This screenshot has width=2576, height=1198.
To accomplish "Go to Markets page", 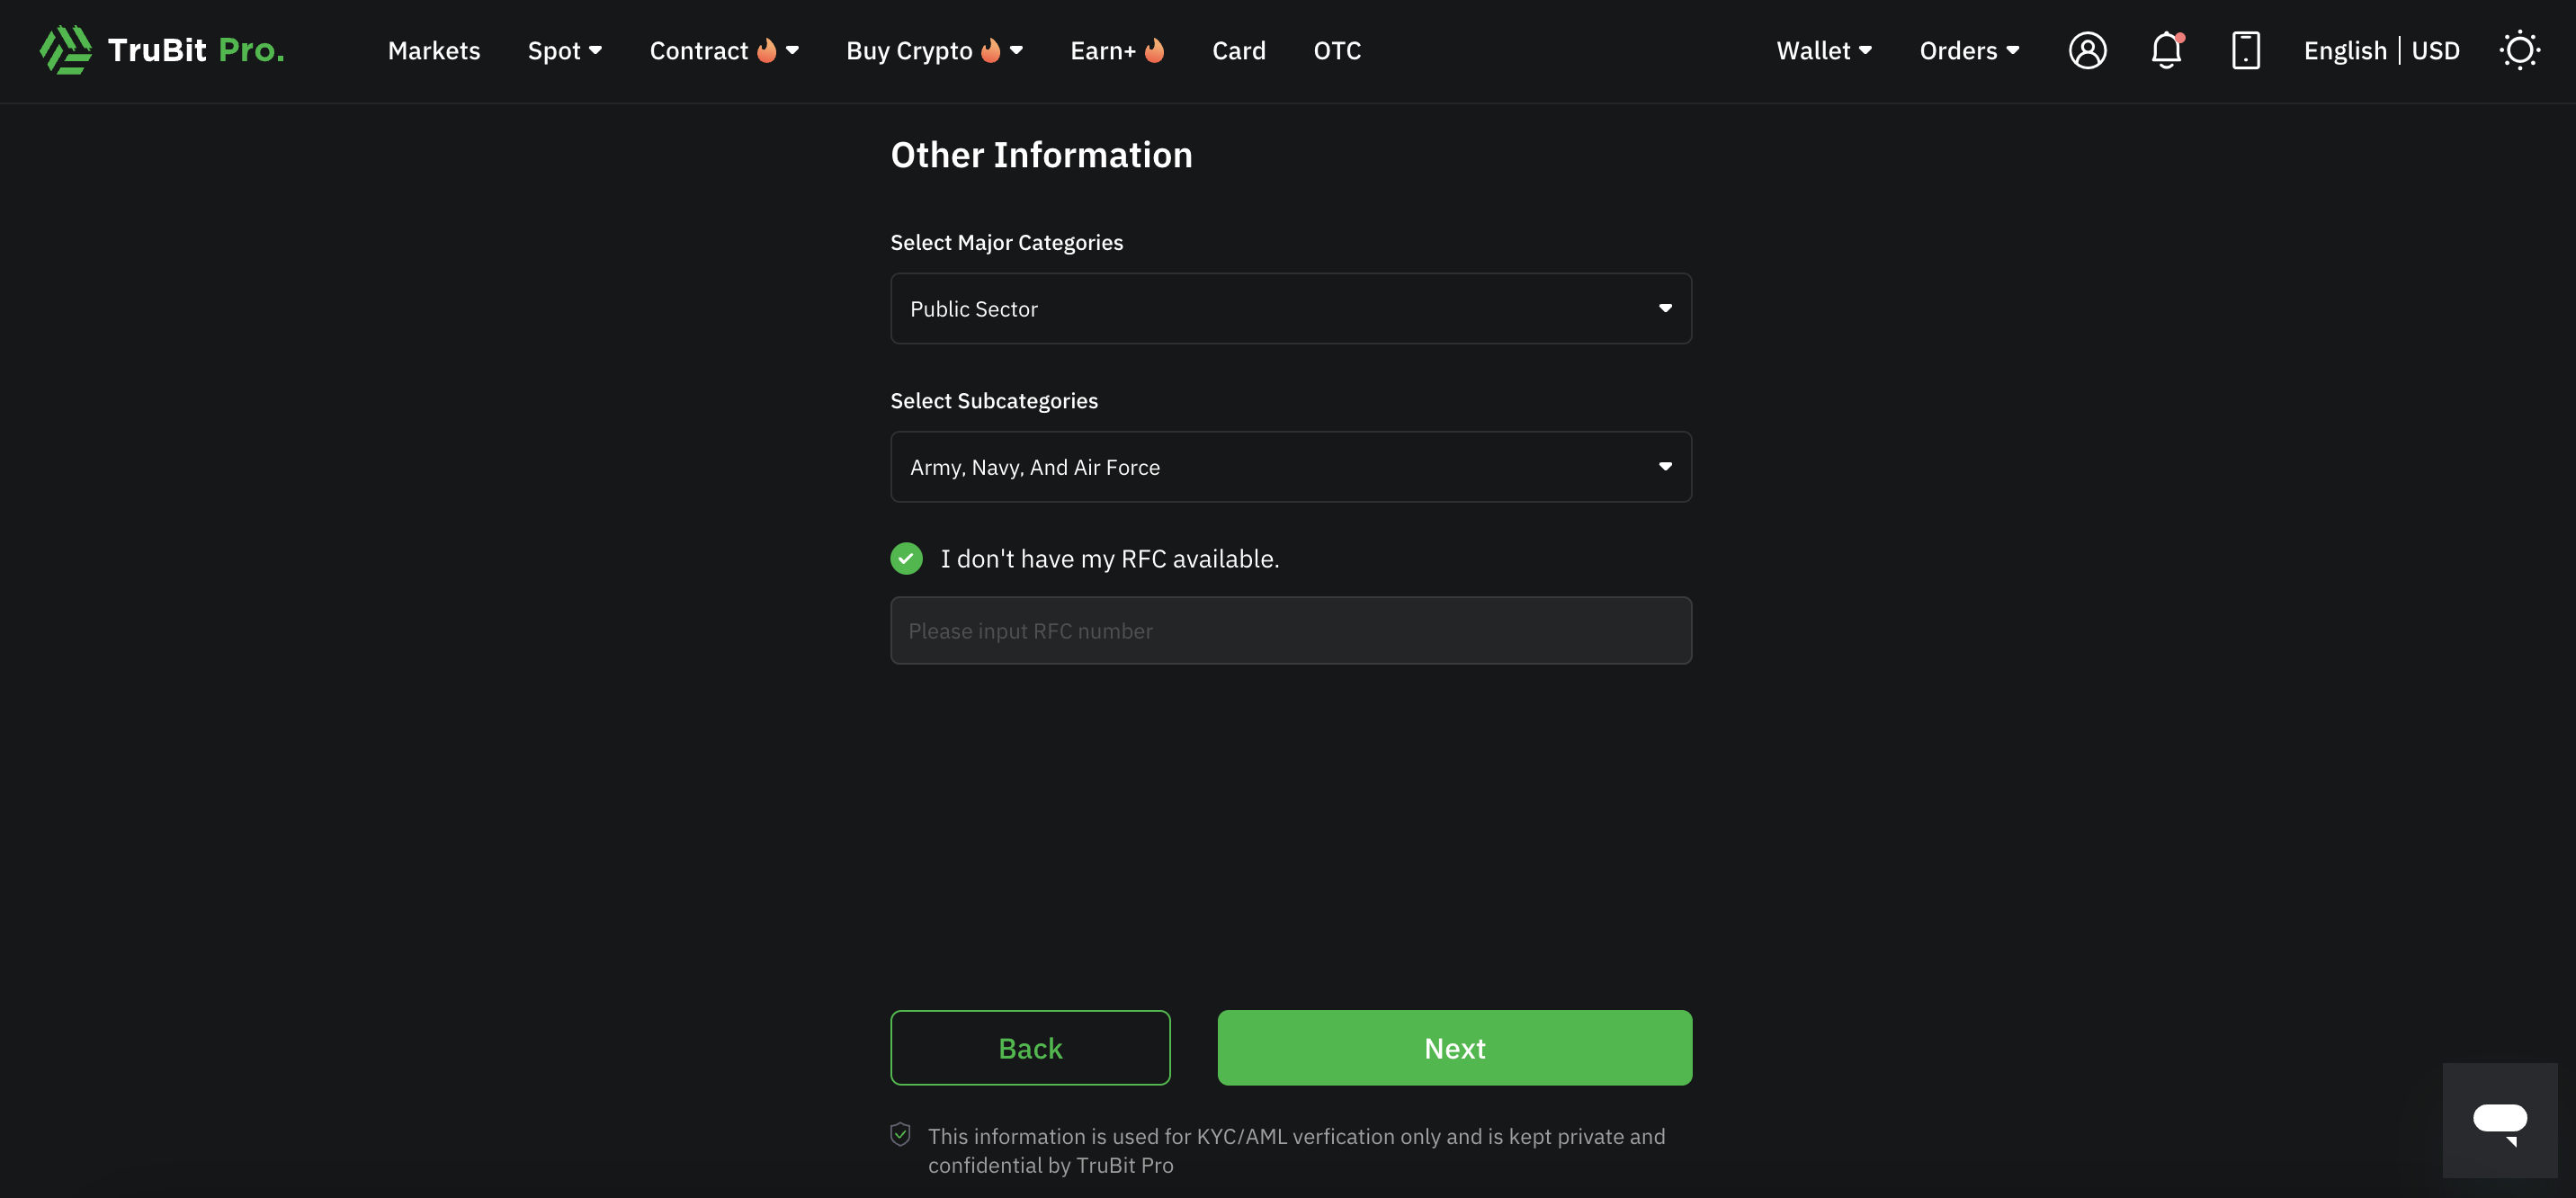I will [433, 50].
